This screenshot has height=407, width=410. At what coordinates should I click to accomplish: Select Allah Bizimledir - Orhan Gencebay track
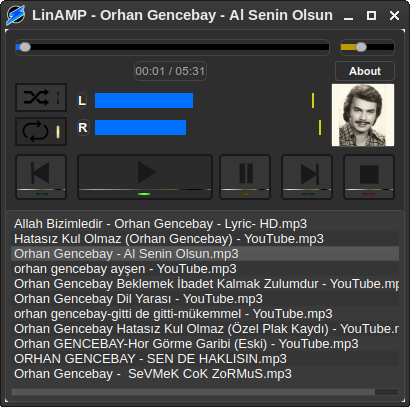click(205, 224)
